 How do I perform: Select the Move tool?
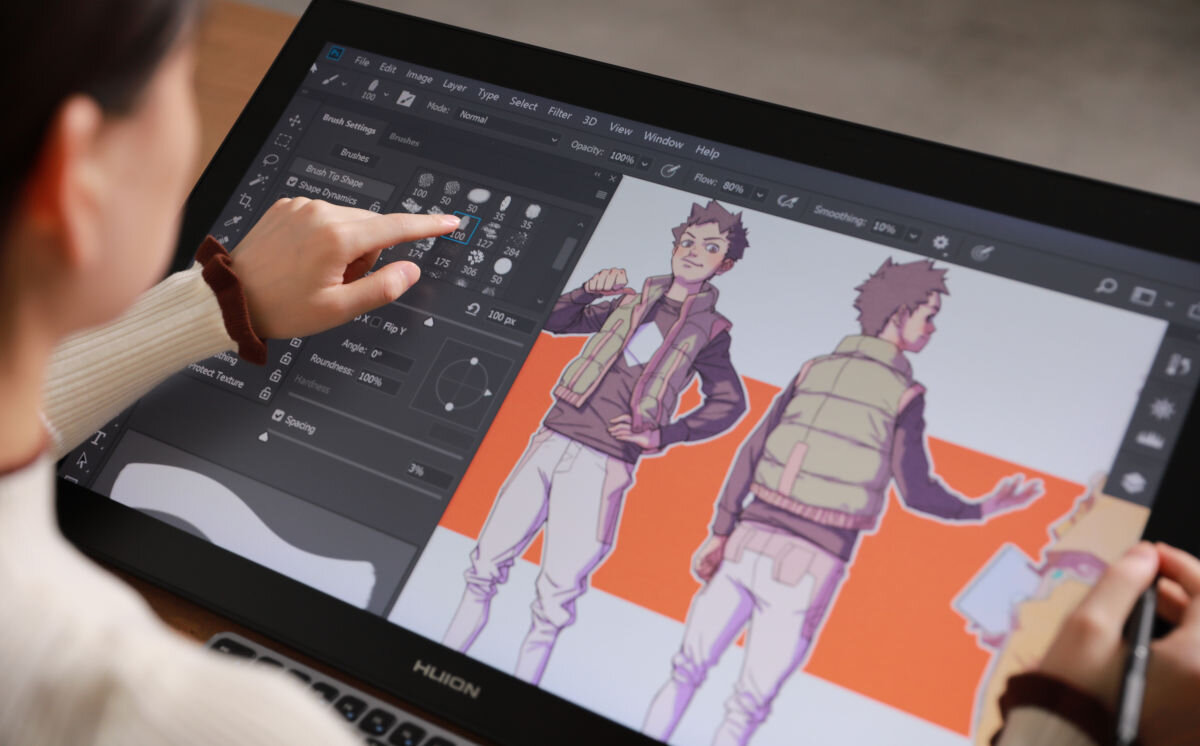[x=294, y=123]
